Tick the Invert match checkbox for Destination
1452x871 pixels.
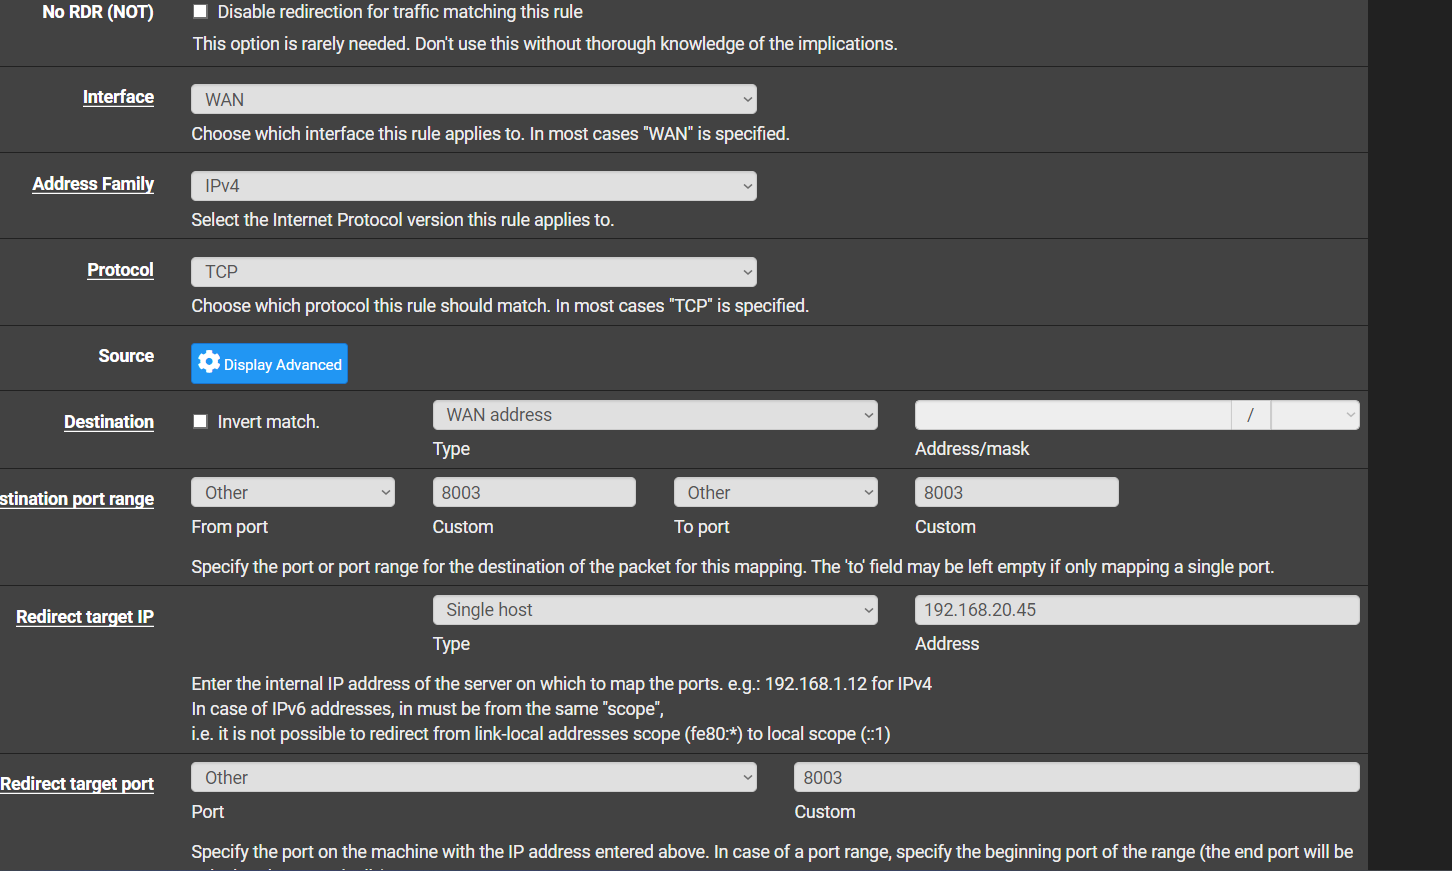[x=200, y=421]
